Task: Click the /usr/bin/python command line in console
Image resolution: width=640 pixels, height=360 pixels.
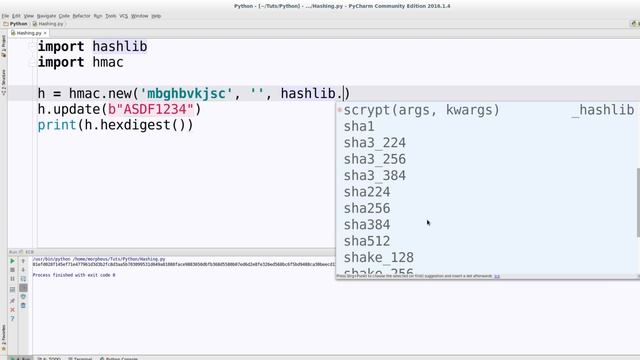Action: (99, 259)
